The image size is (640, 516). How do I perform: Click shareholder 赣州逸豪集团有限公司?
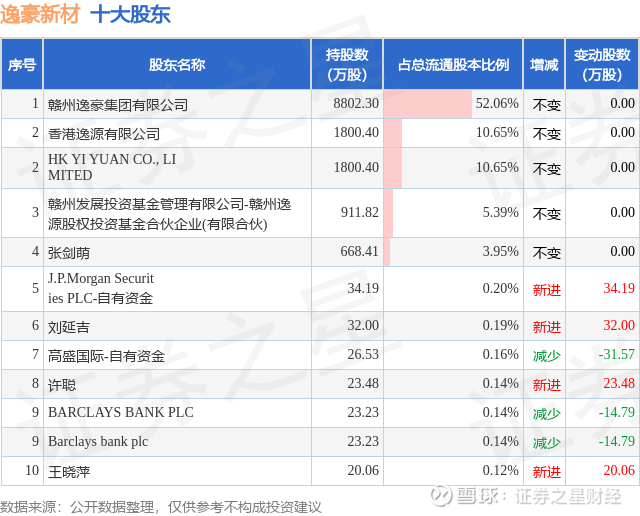click(118, 105)
